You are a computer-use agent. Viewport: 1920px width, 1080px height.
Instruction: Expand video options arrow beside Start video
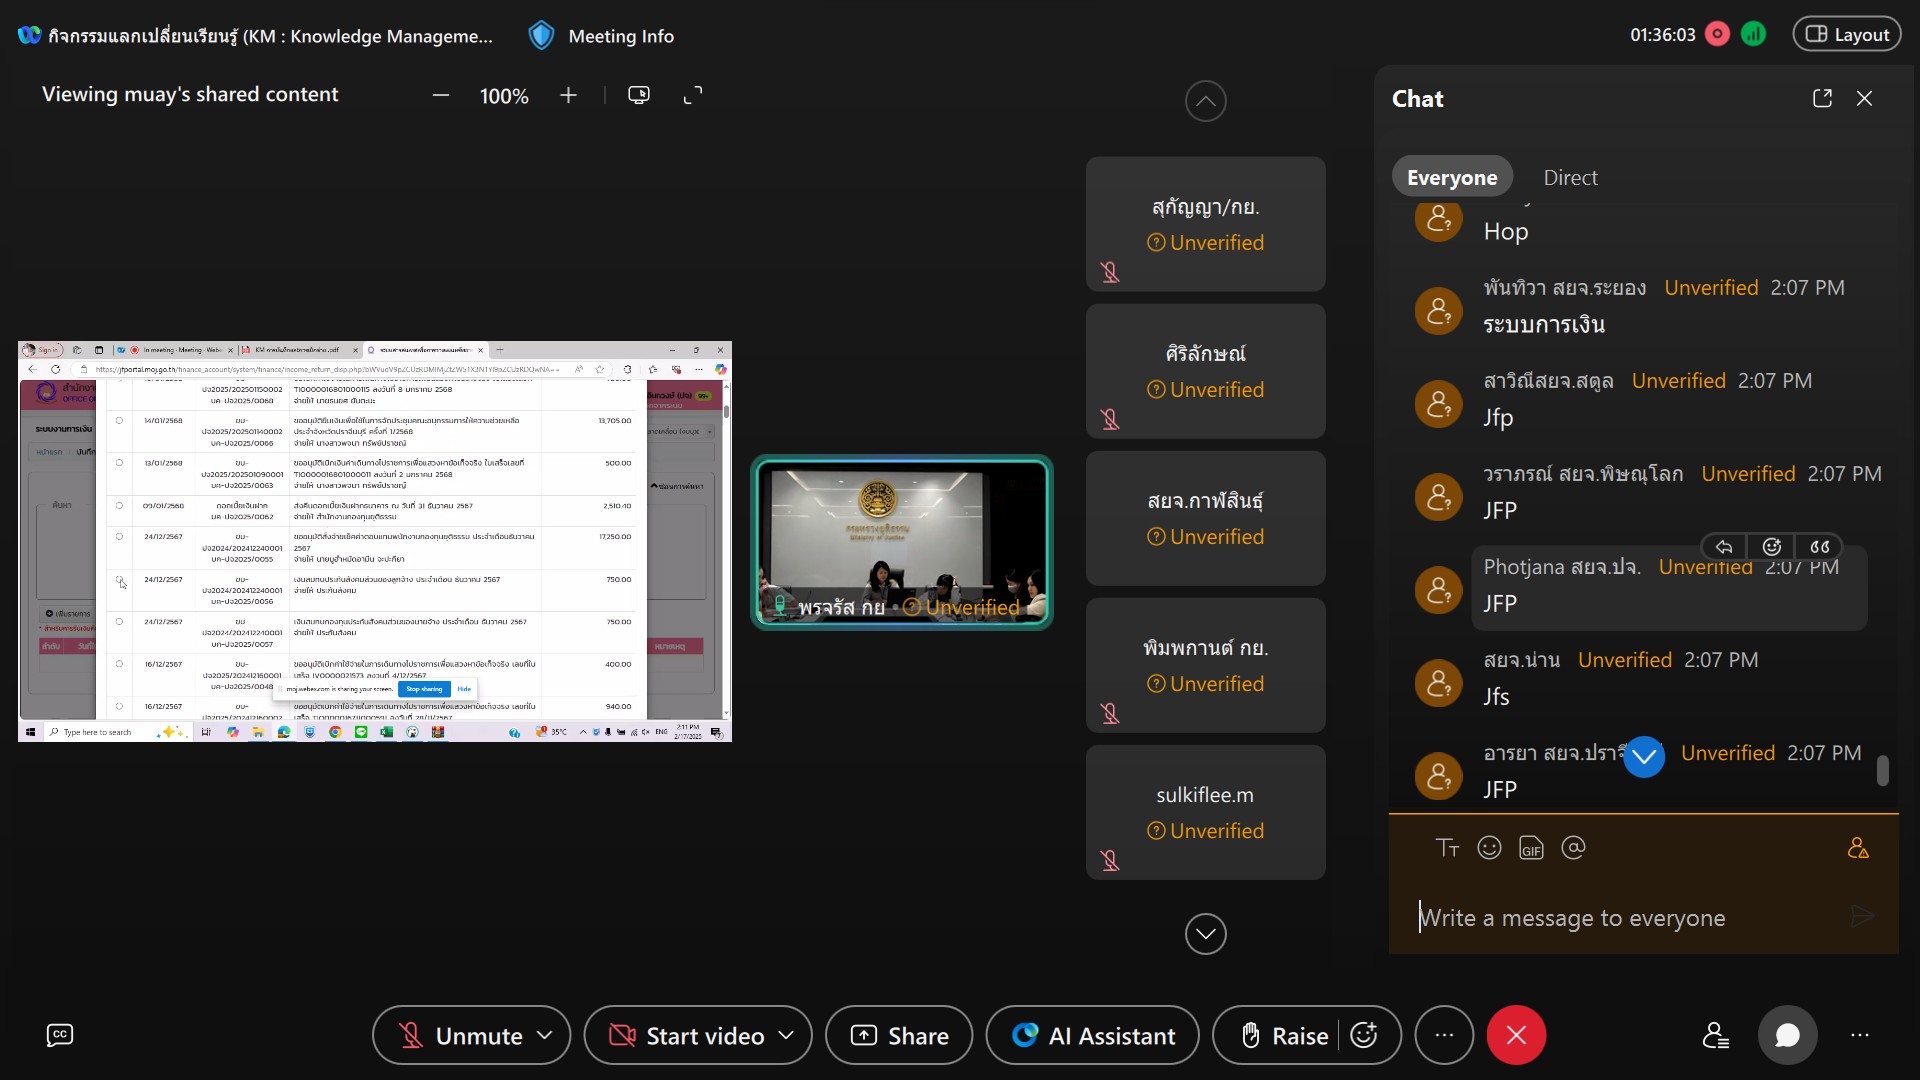(787, 1035)
